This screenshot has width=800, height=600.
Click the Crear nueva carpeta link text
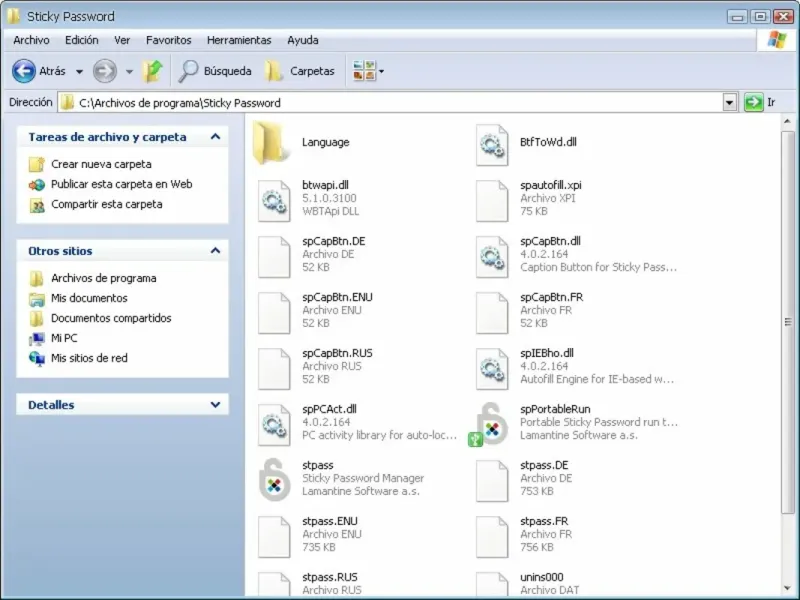[x=102, y=164]
